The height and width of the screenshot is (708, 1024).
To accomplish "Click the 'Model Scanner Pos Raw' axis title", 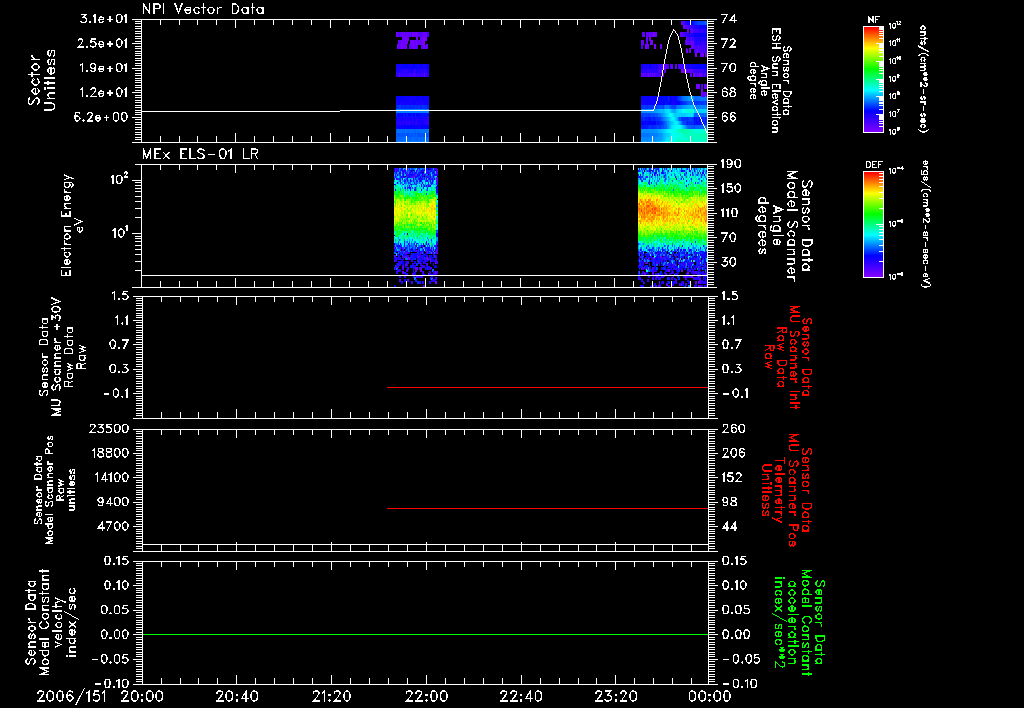I will (56, 490).
